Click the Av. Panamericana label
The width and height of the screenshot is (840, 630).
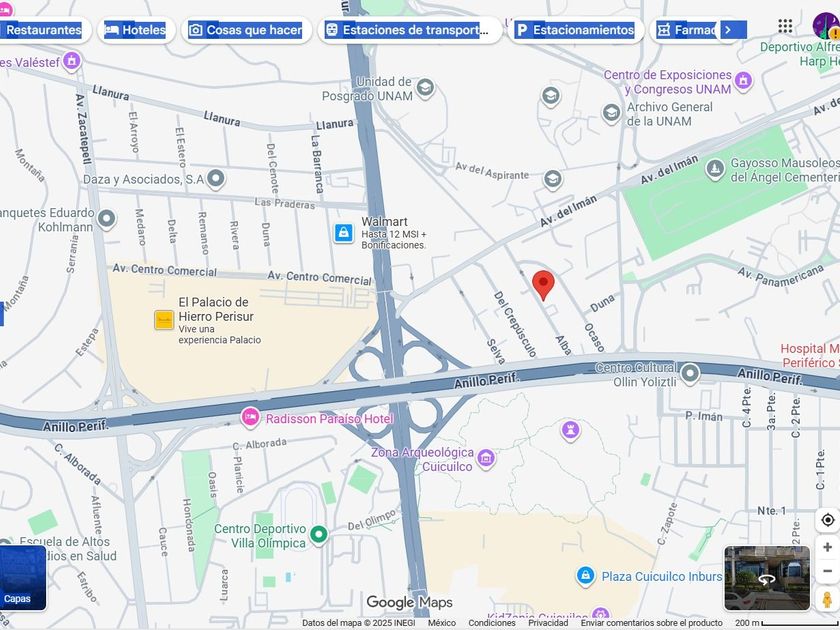point(780,274)
